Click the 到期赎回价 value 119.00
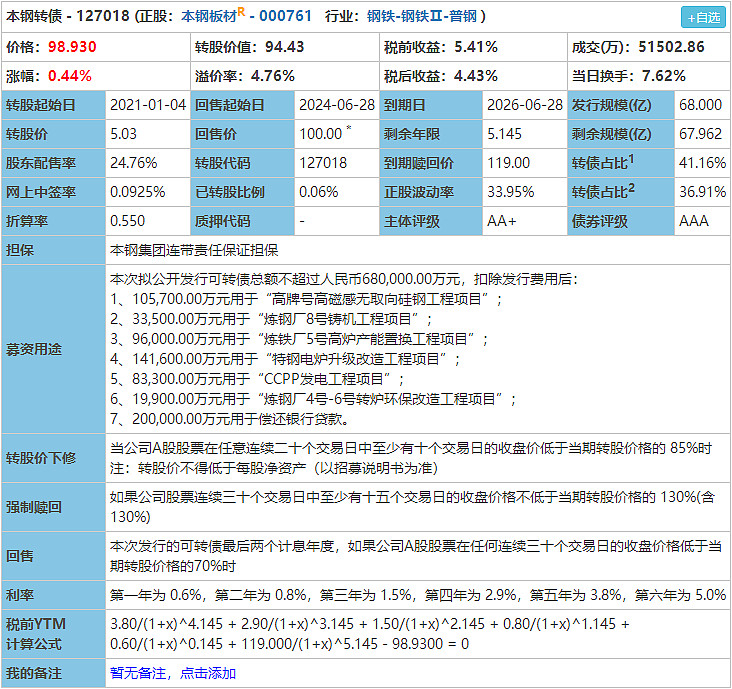The height and width of the screenshot is (689, 732). (x=508, y=163)
